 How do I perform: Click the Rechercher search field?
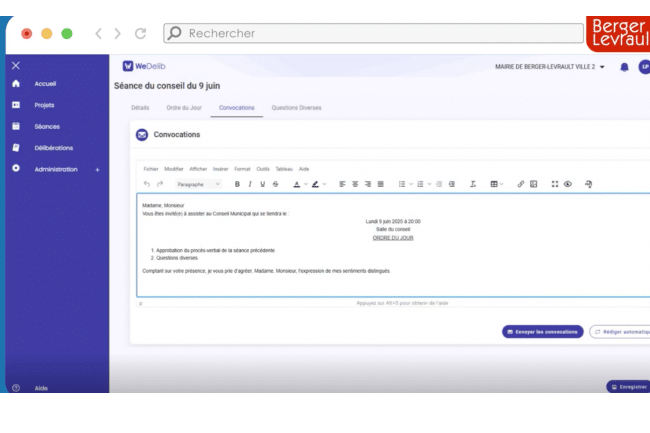373,33
